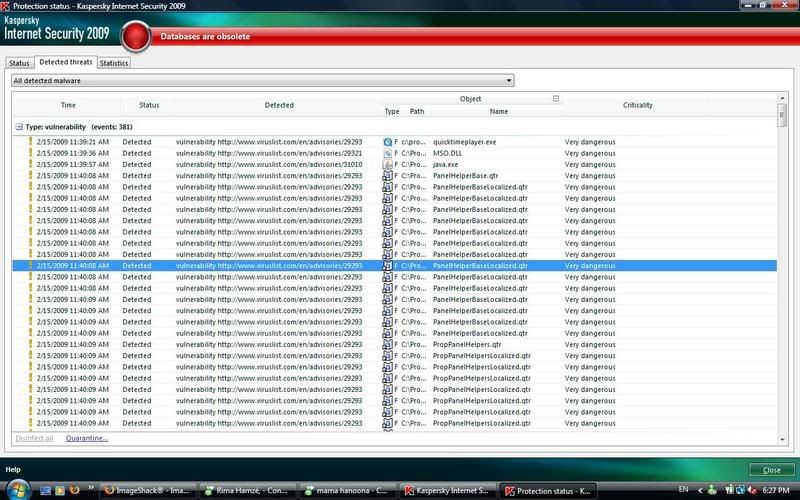The height and width of the screenshot is (500, 800).
Task: Click the red protection status indicator
Action: (136, 37)
